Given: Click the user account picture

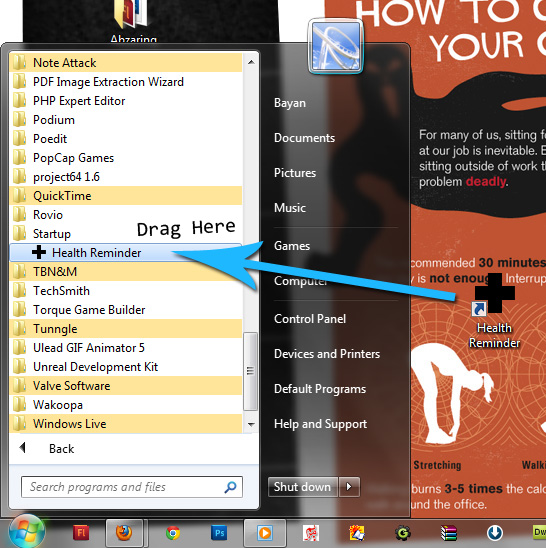Looking at the screenshot, I should [335, 46].
